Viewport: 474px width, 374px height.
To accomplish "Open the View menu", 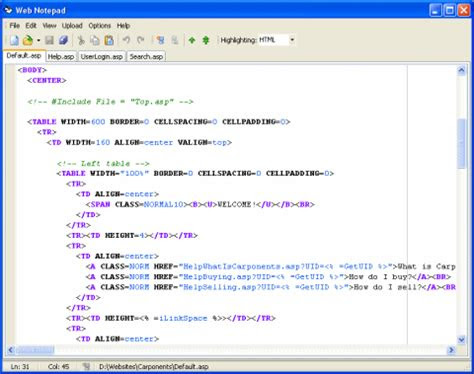I will click(x=49, y=26).
